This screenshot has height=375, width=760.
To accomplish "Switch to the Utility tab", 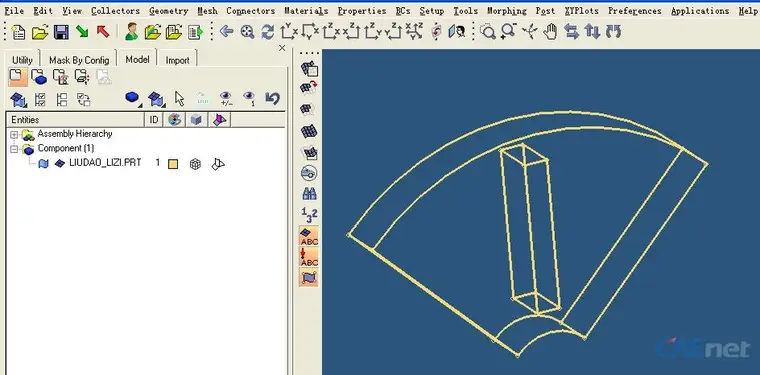I will coord(22,60).
